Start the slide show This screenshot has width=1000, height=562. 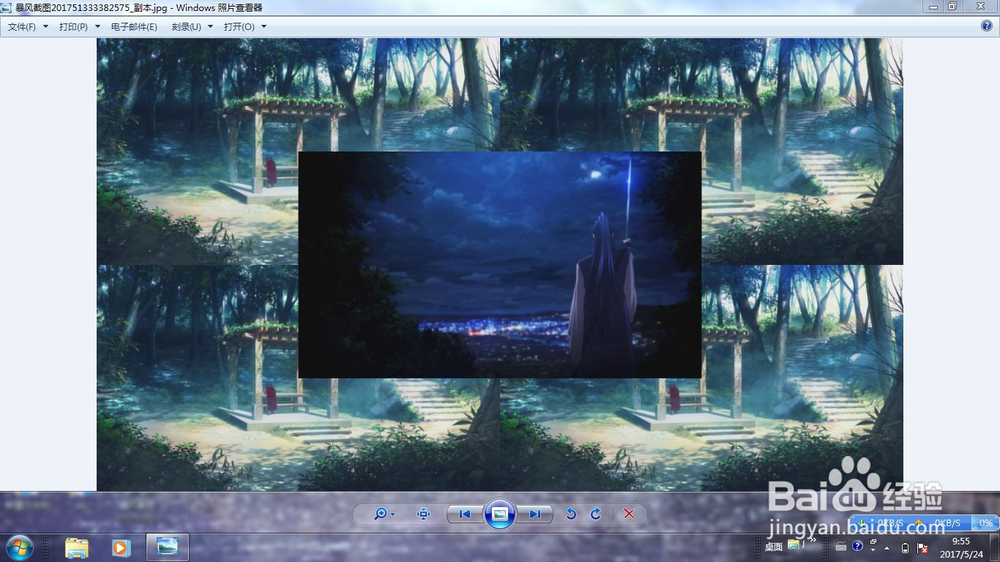(499, 514)
